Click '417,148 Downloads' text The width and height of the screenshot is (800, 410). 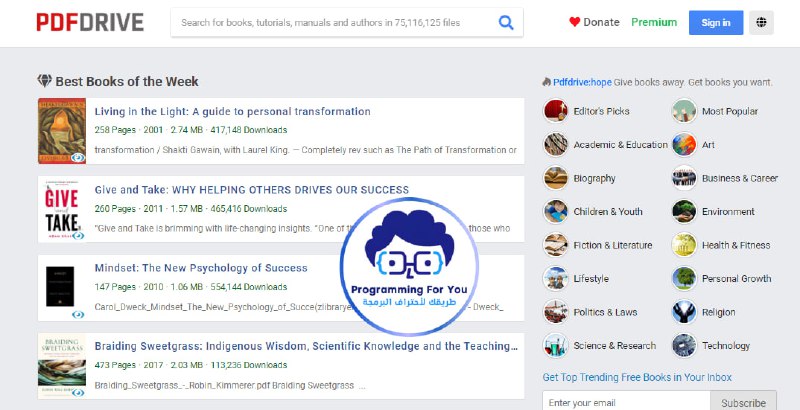pyautogui.click(x=249, y=130)
